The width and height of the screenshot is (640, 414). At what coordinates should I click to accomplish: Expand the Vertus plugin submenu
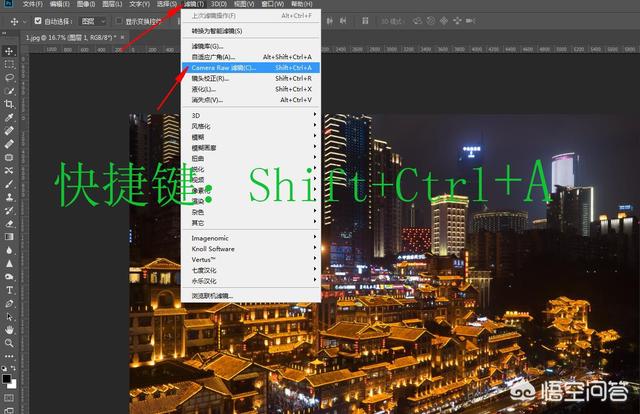(251, 259)
